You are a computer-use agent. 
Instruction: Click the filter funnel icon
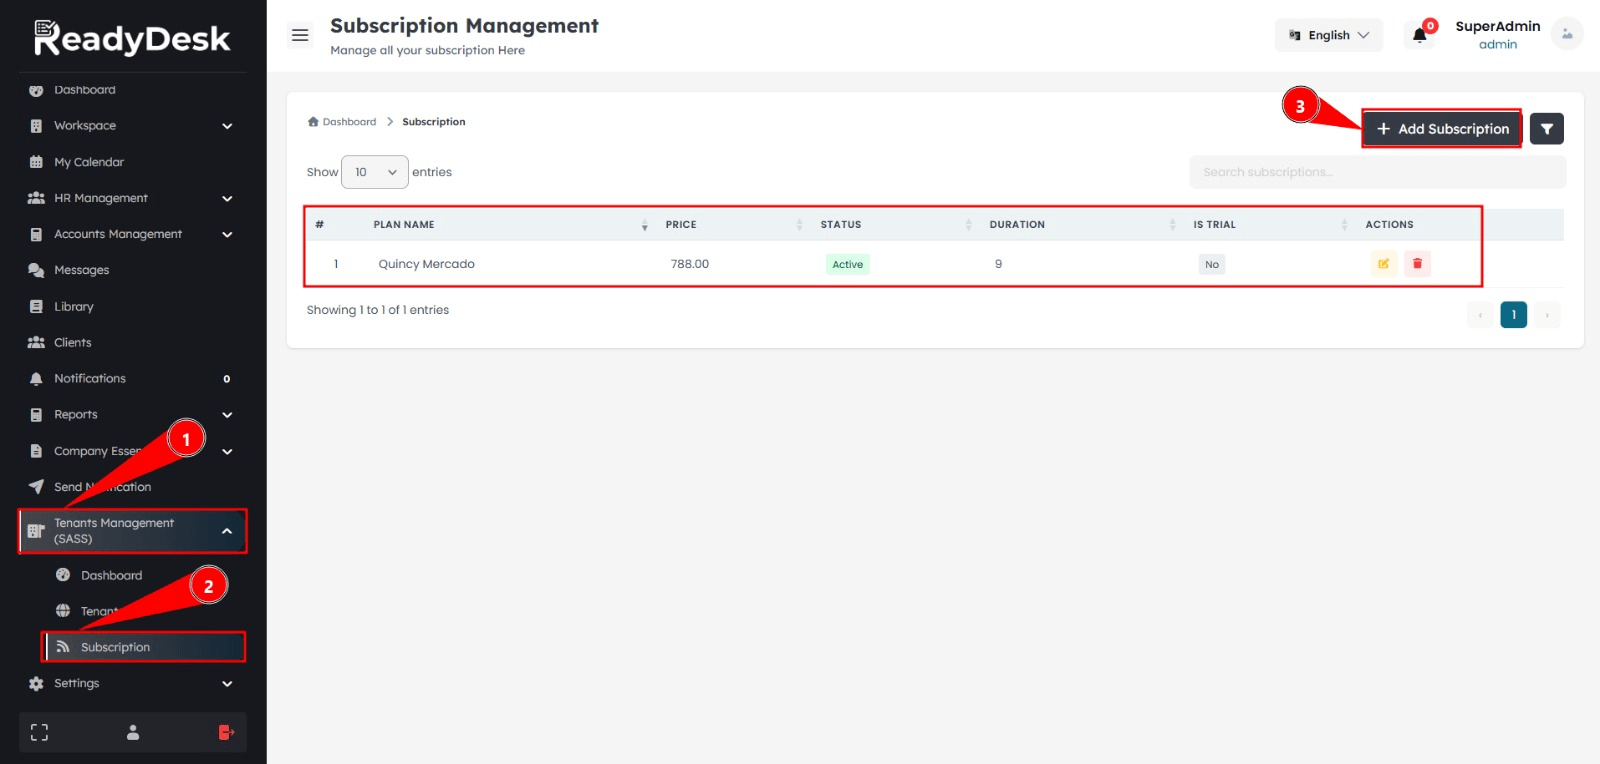click(1546, 129)
